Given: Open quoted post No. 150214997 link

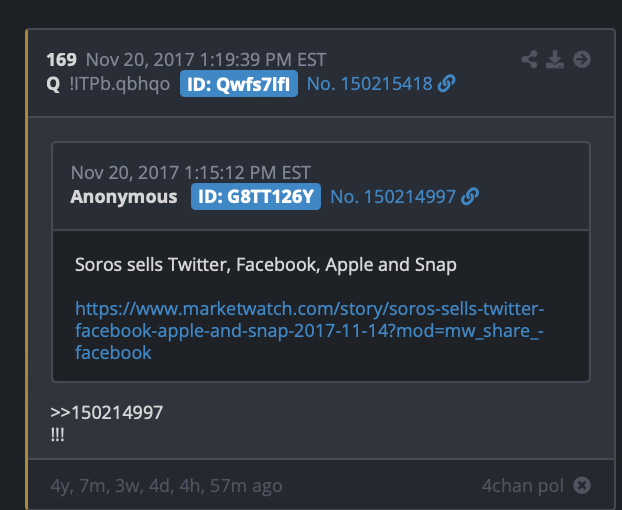Looking at the screenshot, I should click(x=393, y=196).
